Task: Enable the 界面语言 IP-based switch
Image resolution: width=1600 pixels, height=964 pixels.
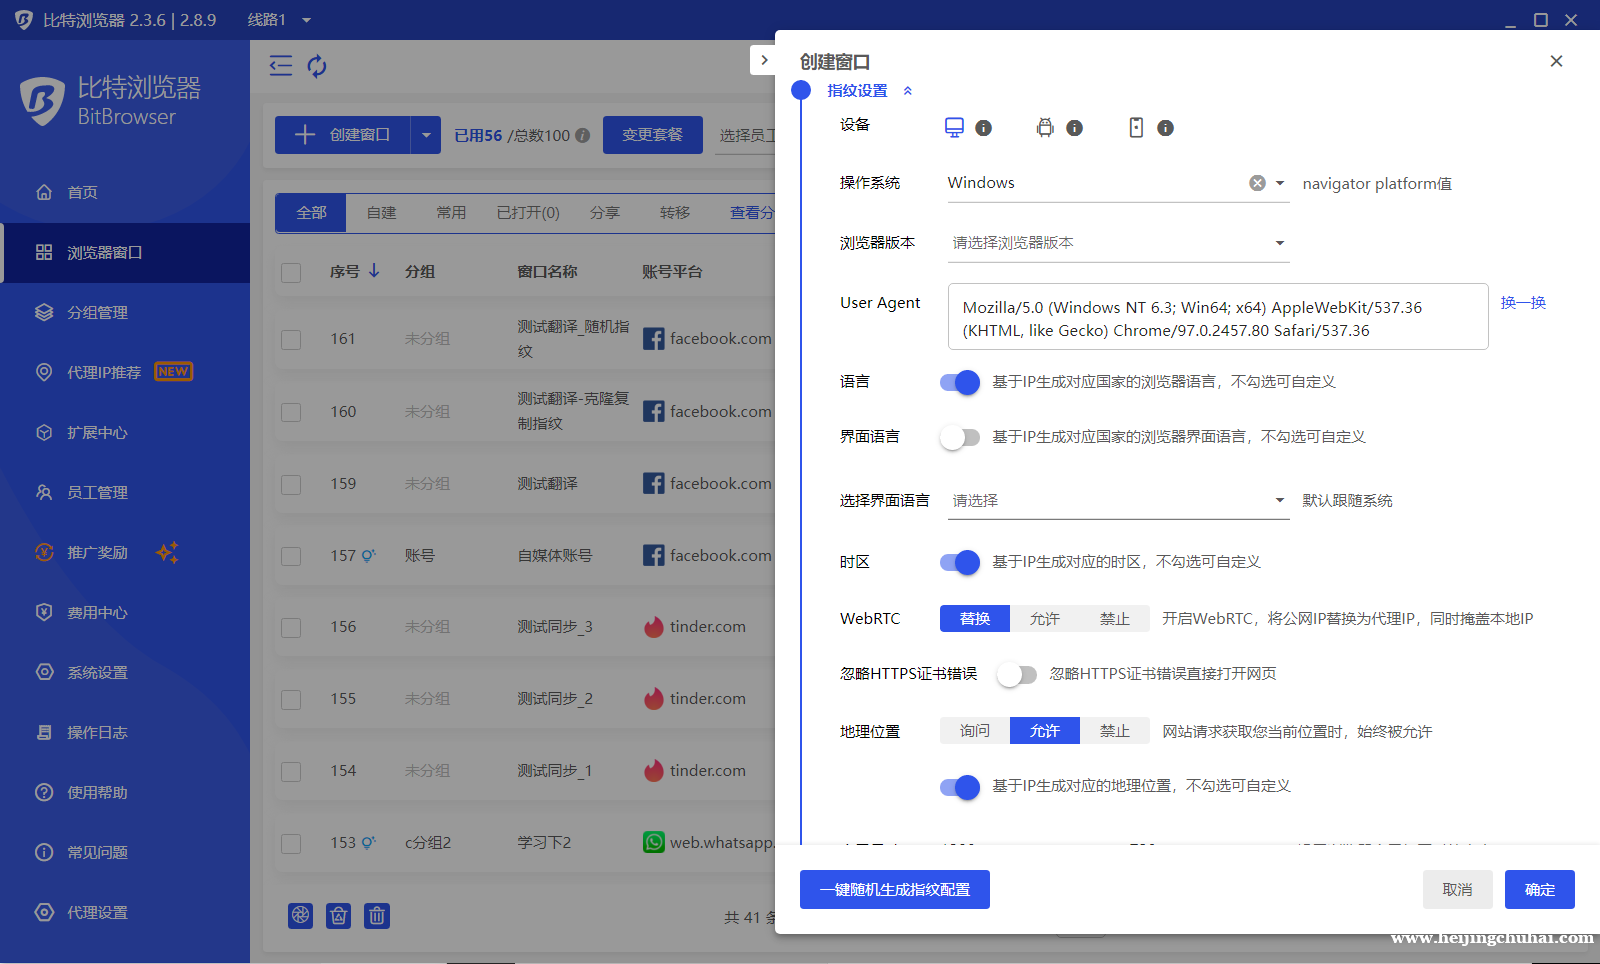Action: (x=960, y=437)
